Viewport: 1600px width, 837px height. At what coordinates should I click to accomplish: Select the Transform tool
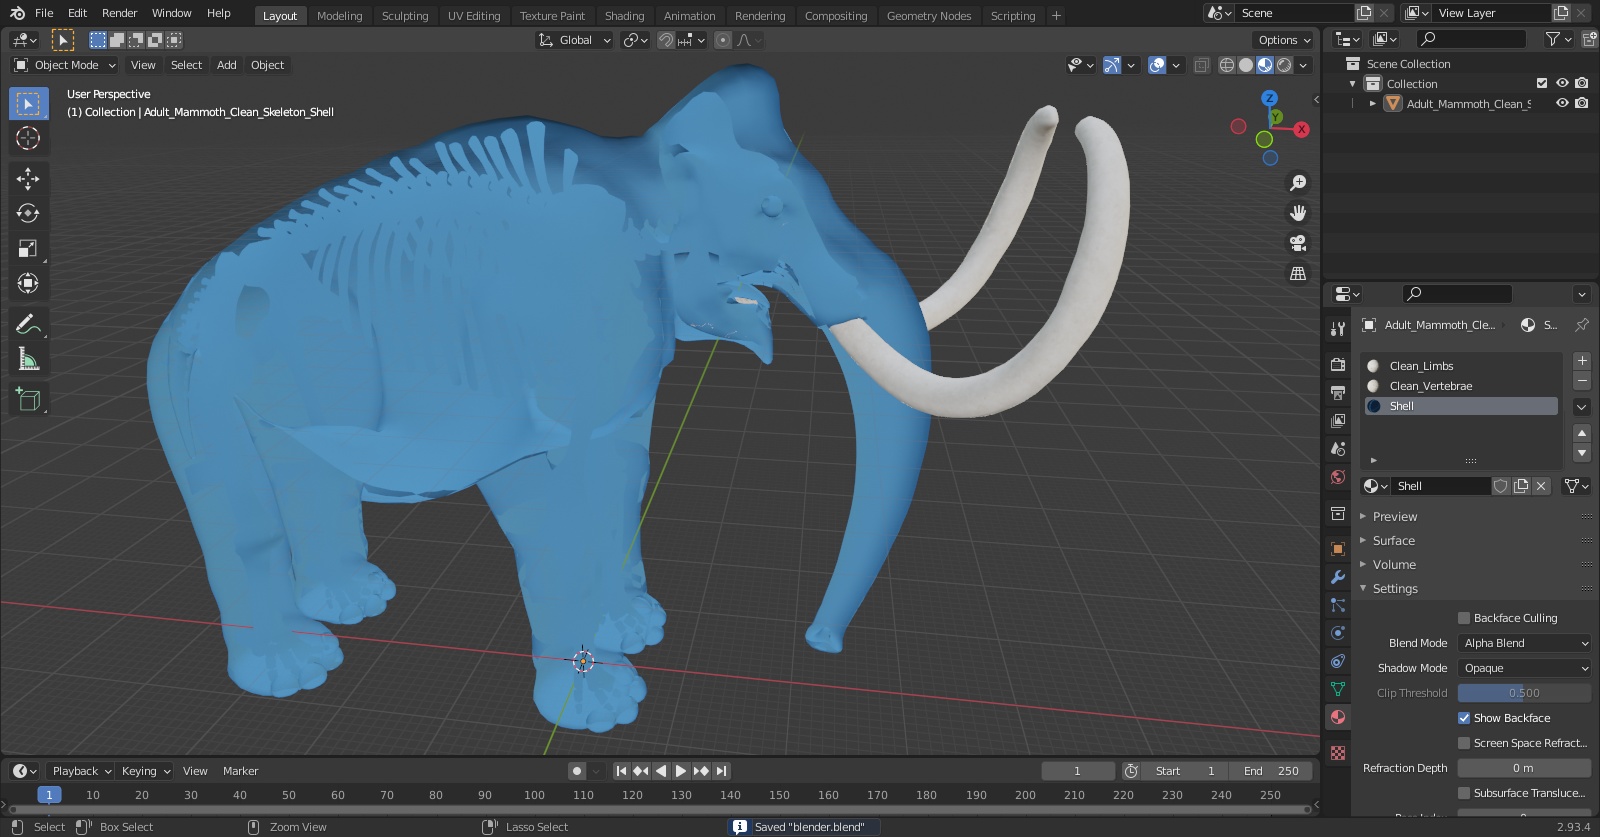click(x=28, y=284)
